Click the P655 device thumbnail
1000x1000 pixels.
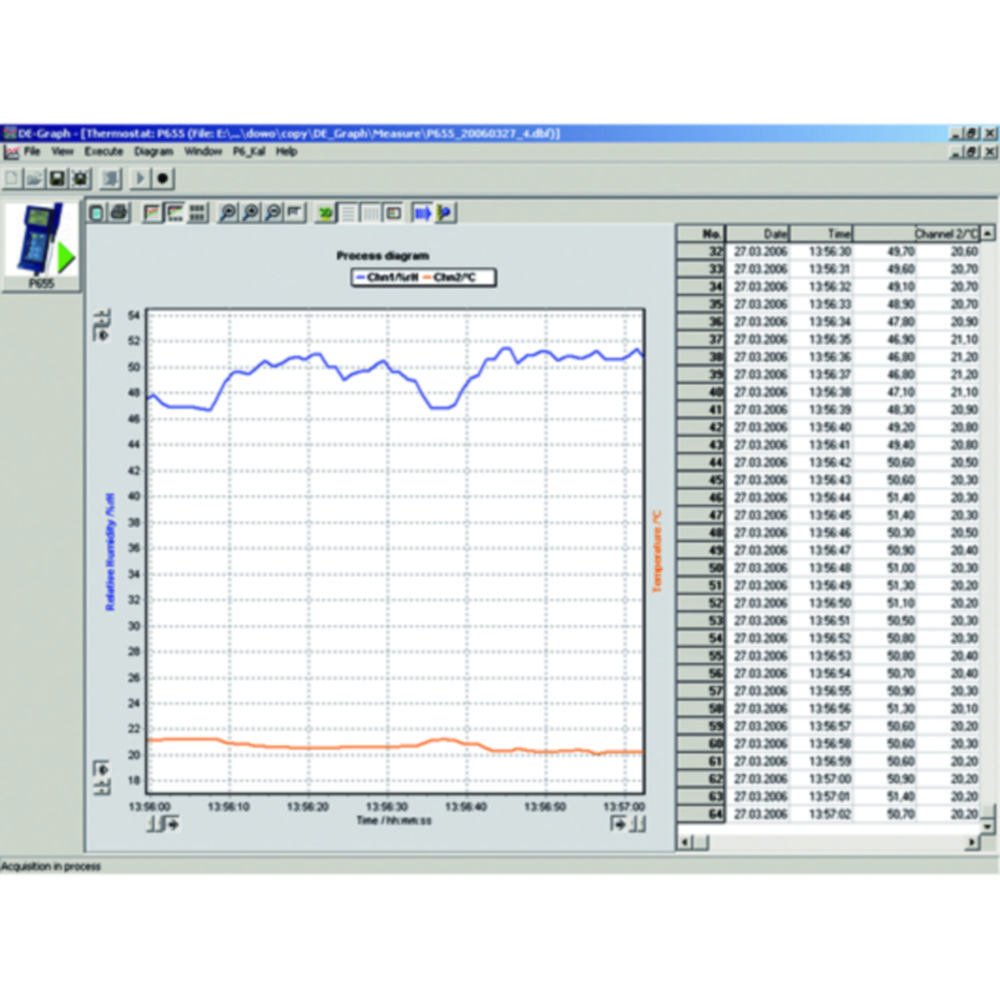pyautogui.click(x=38, y=250)
